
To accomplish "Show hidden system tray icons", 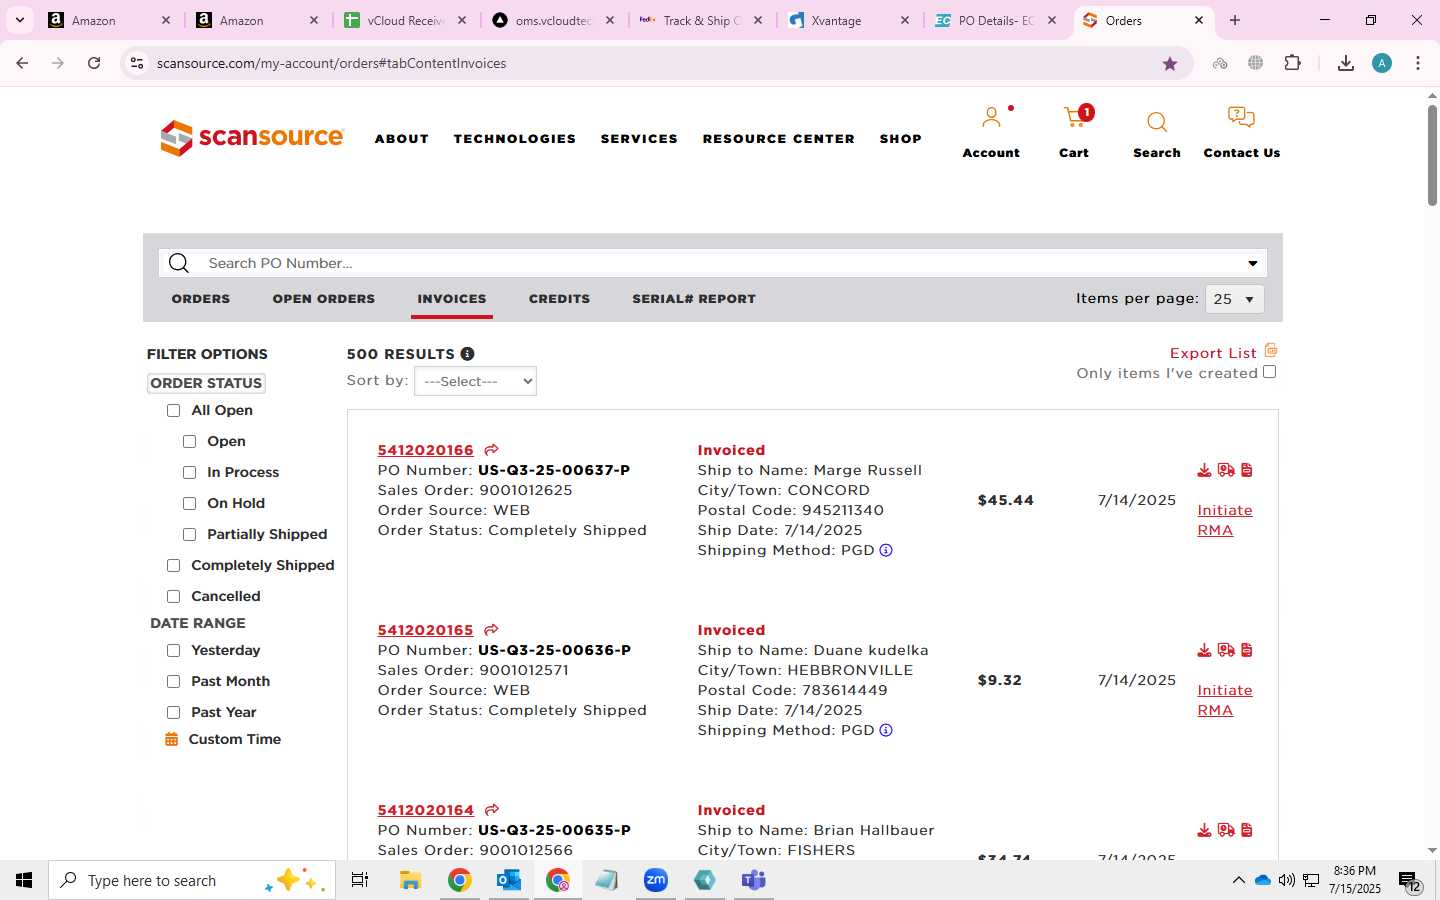I will click(1238, 880).
